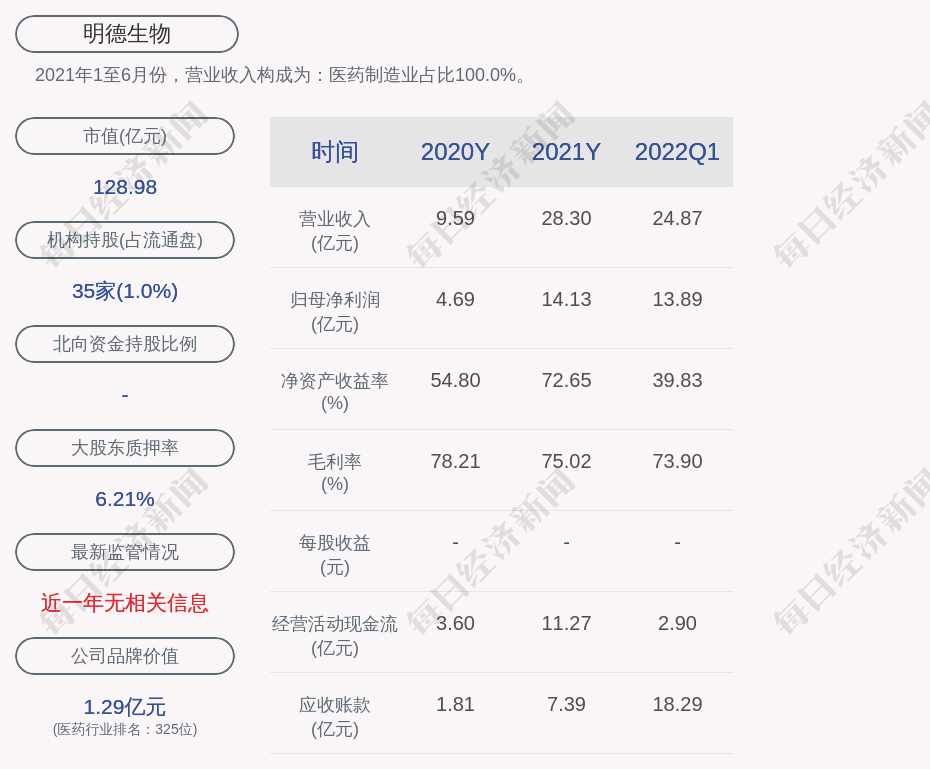Click the 2022Q1 column header
This screenshot has height=769, width=930.
[x=677, y=152]
